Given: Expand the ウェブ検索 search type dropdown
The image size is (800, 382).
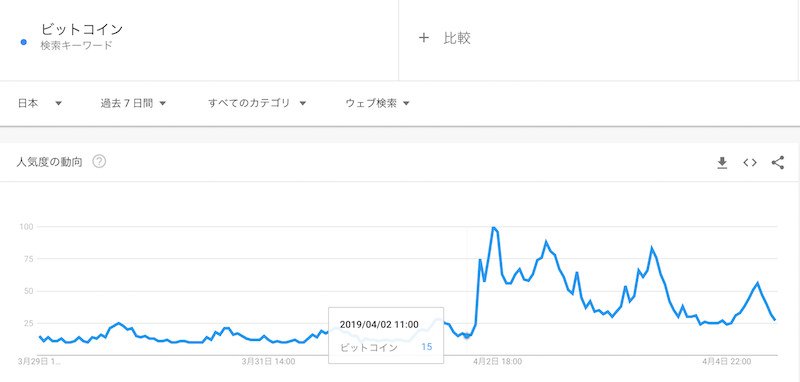Looking at the screenshot, I should [x=378, y=104].
